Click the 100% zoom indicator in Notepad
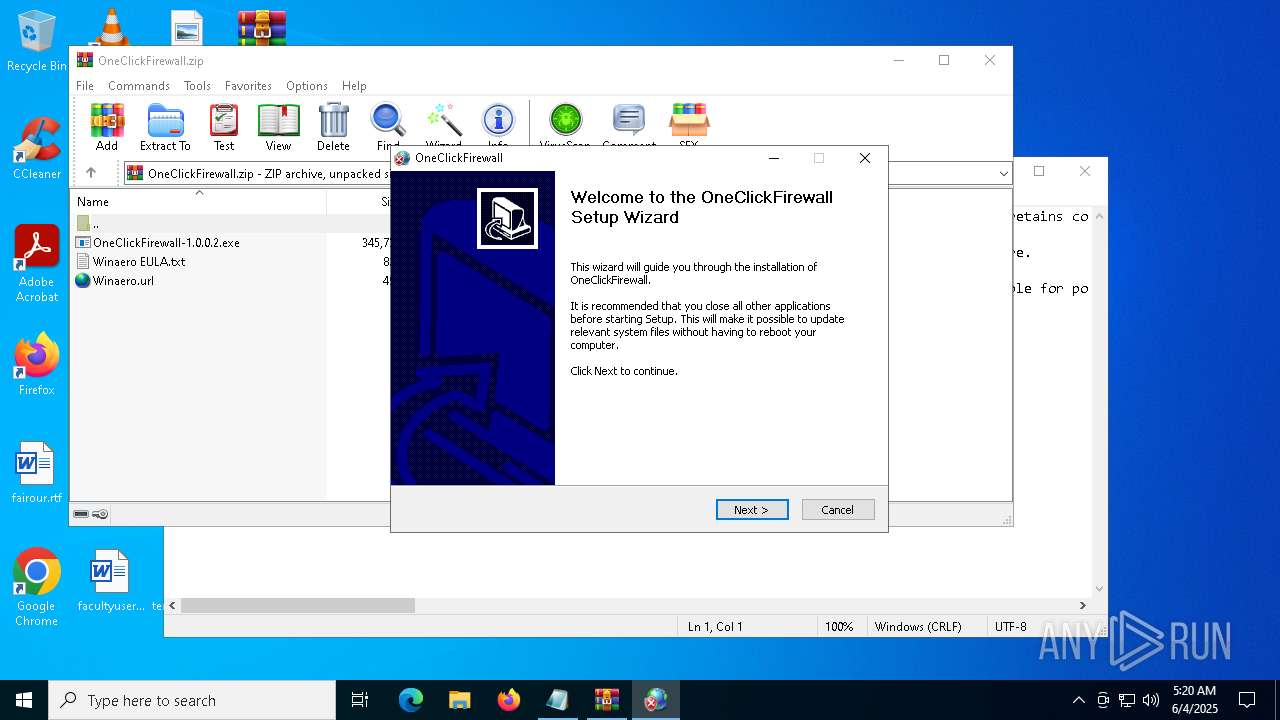Image resolution: width=1280 pixels, height=720 pixels. 839,626
